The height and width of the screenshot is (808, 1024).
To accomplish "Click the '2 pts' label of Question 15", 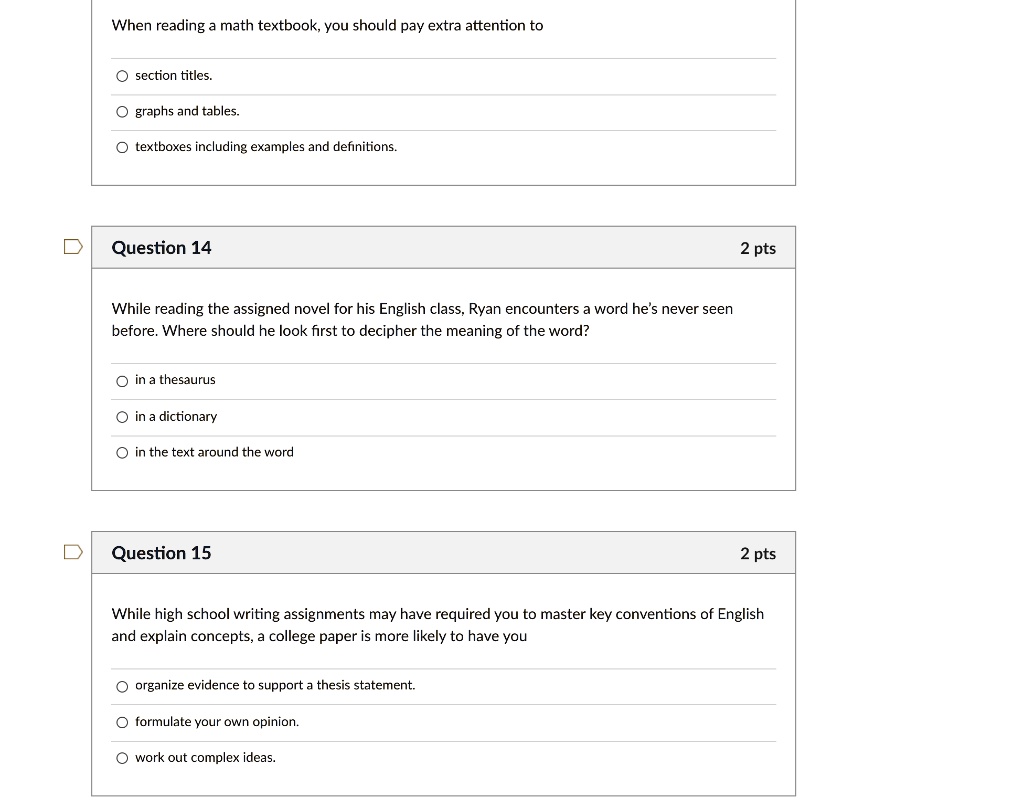I will tap(757, 553).
